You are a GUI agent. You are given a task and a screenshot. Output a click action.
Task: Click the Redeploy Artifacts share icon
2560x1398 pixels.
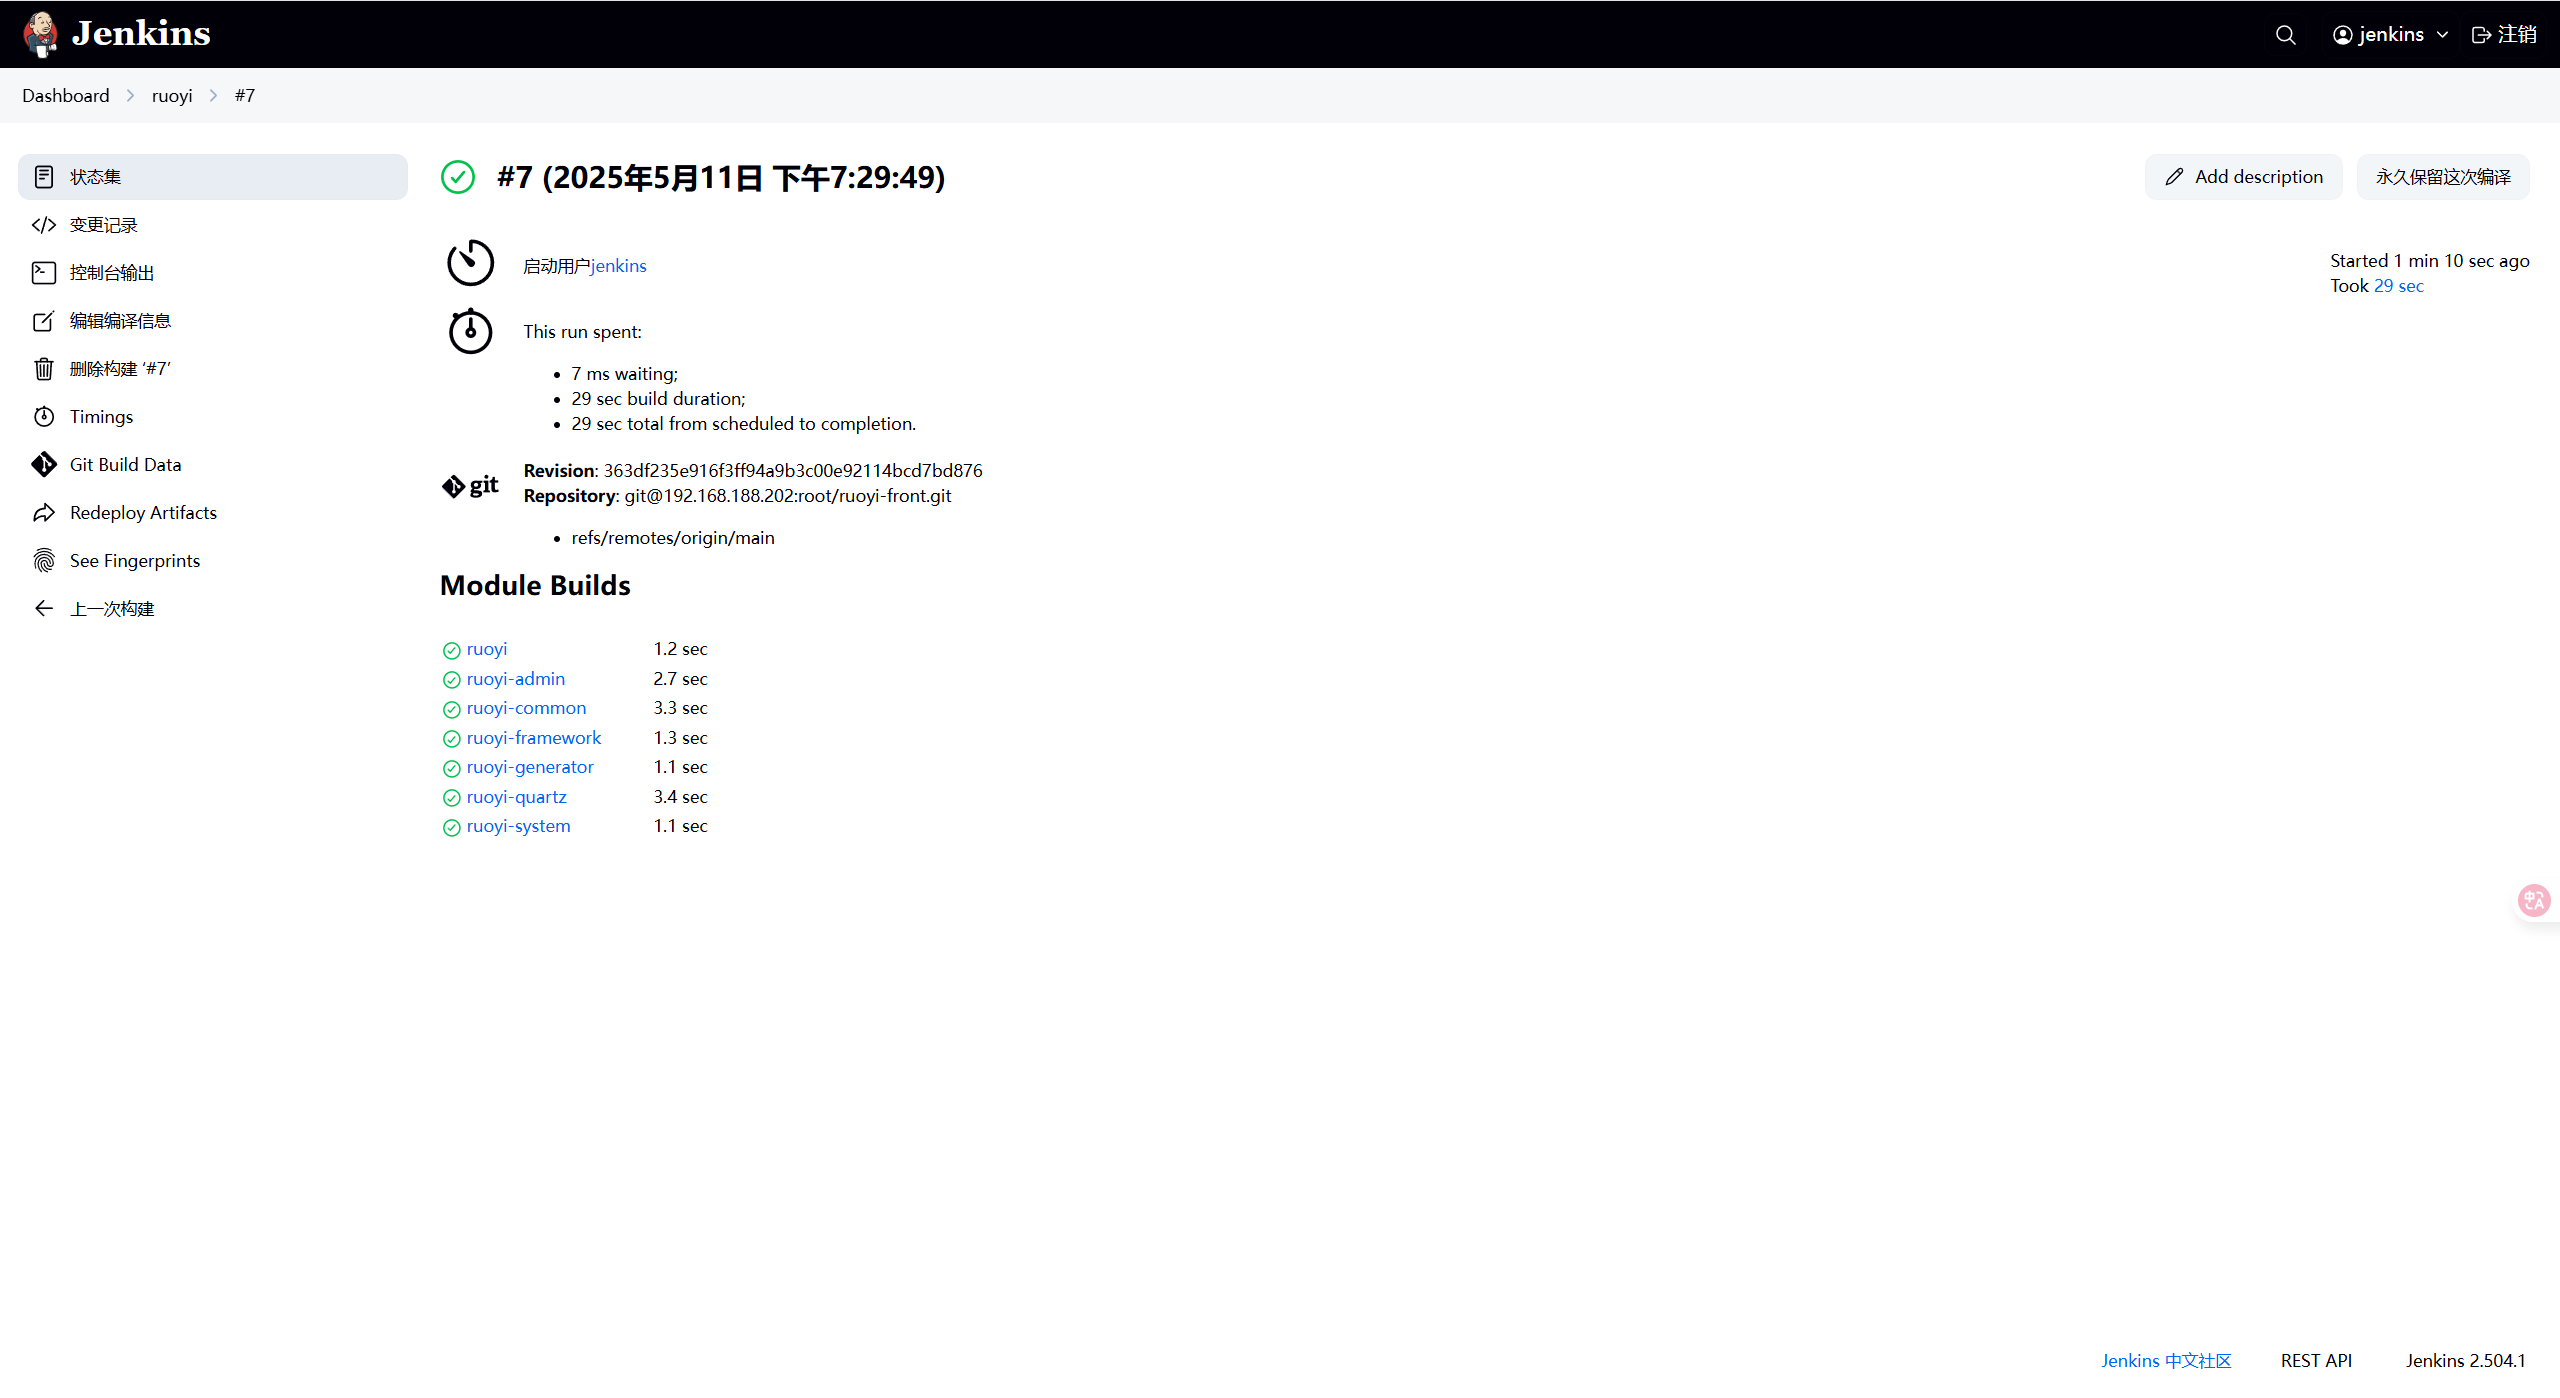[44, 513]
